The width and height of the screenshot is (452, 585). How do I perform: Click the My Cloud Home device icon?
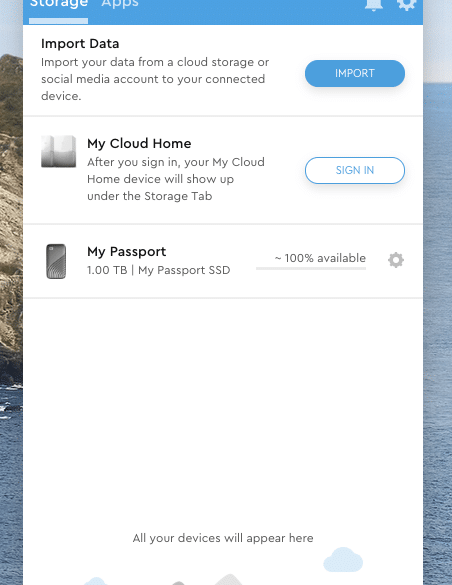click(59, 151)
